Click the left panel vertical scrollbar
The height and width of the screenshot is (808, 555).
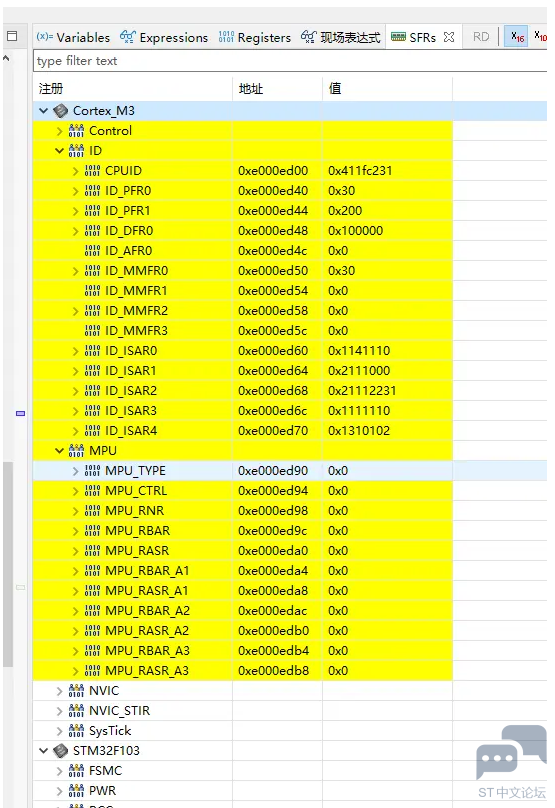pyautogui.click(x=8, y=565)
